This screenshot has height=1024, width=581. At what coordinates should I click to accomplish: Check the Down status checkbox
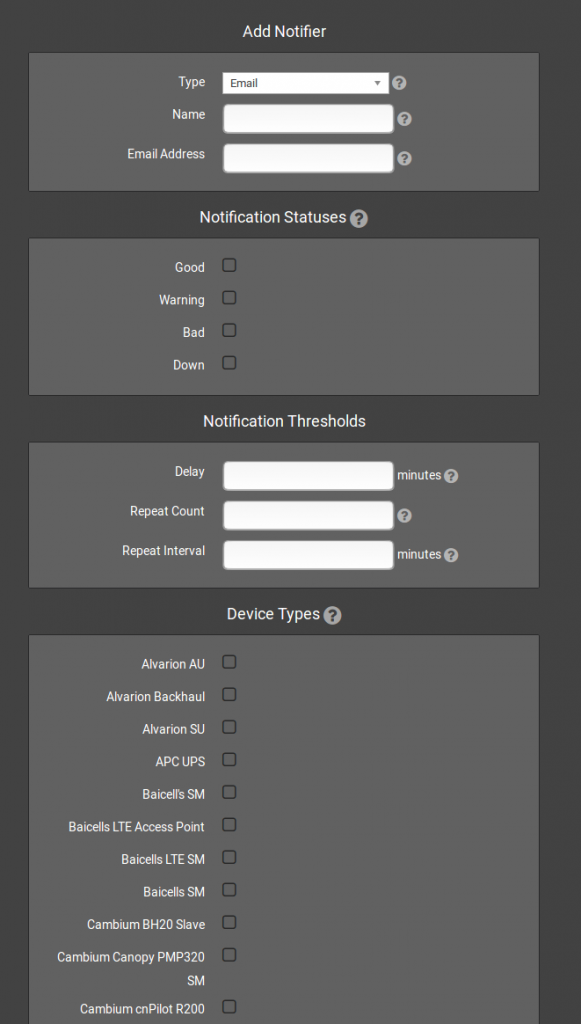229,362
